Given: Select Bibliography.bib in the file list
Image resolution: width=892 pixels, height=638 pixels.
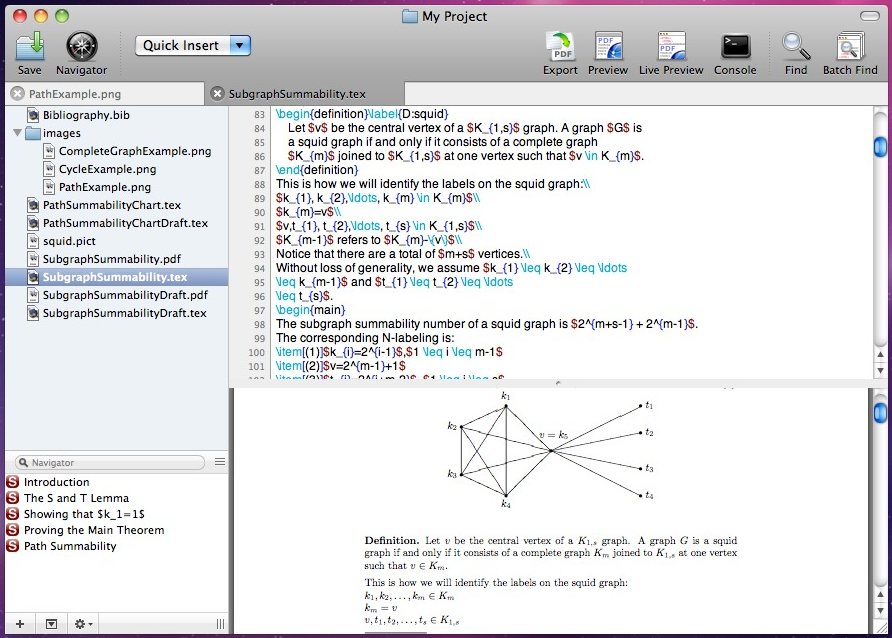Looking at the screenshot, I should tap(86, 115).
